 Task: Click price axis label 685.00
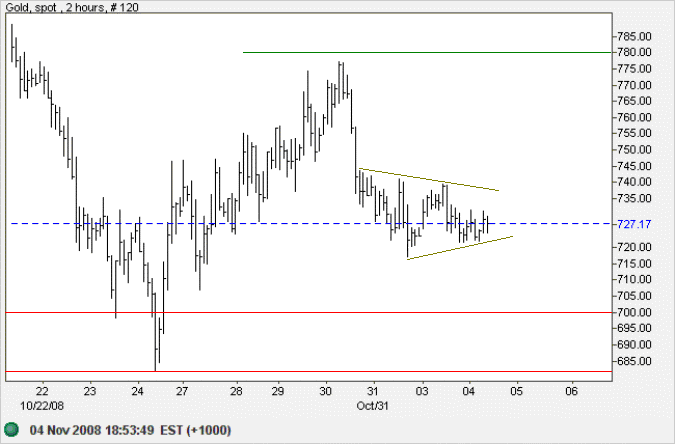click(634, 361)
